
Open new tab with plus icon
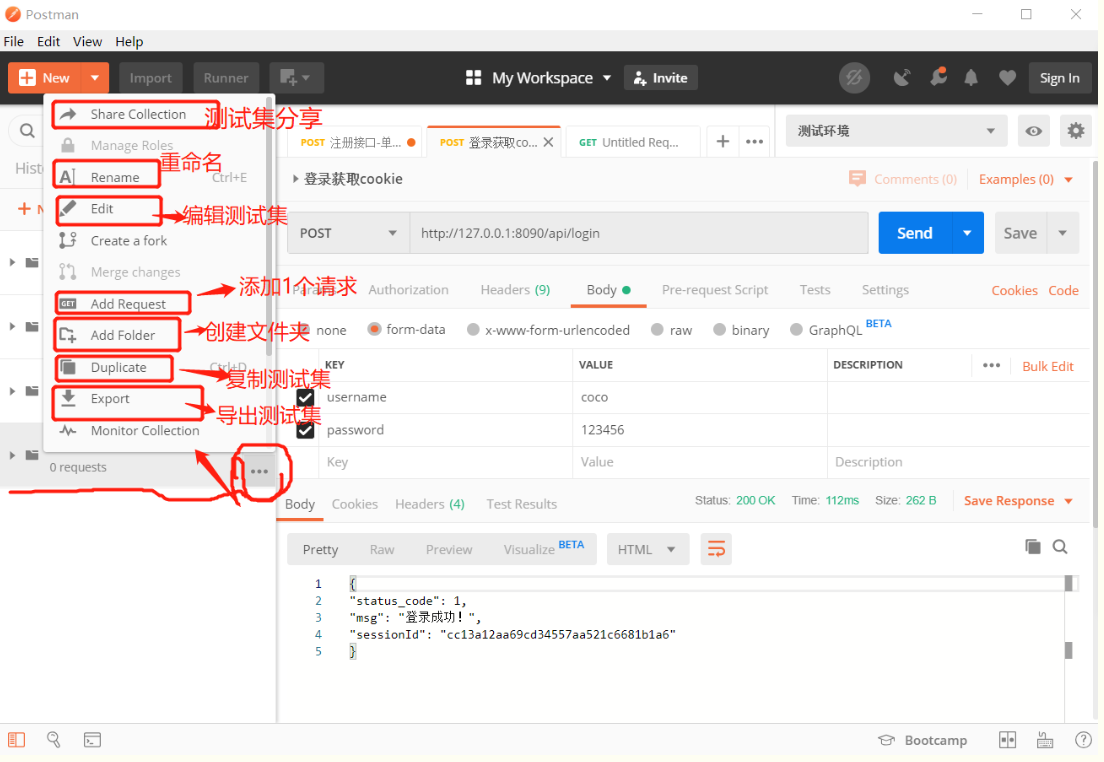(x=722, y=142)
